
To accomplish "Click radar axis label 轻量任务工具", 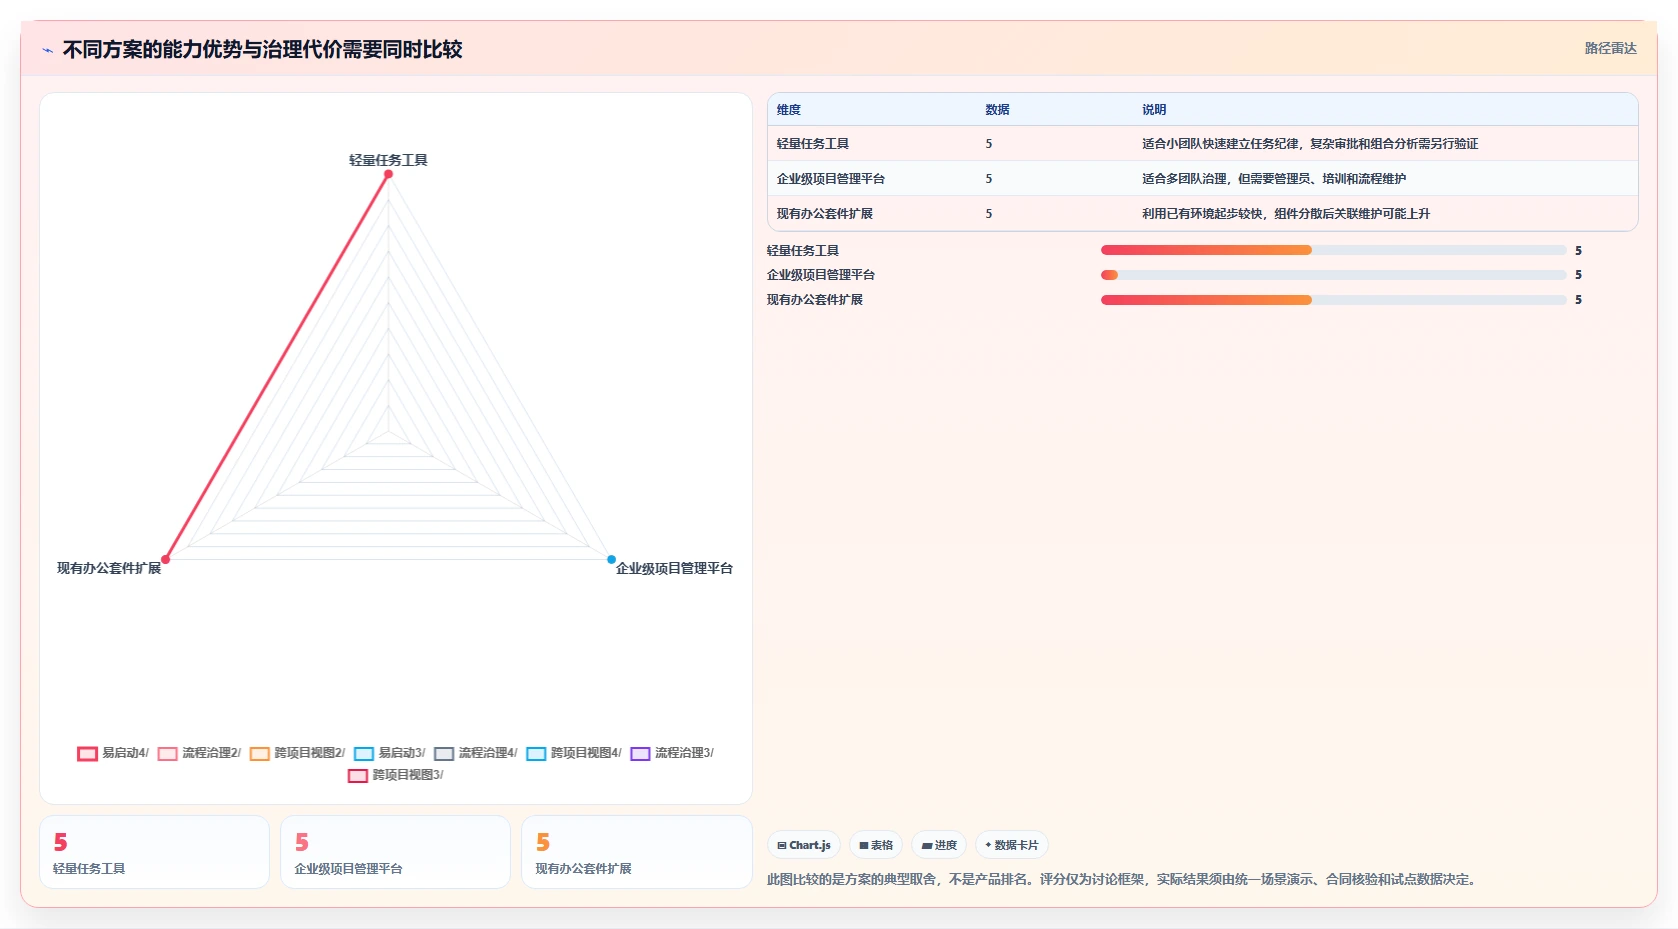I will (x=388, y=160).
